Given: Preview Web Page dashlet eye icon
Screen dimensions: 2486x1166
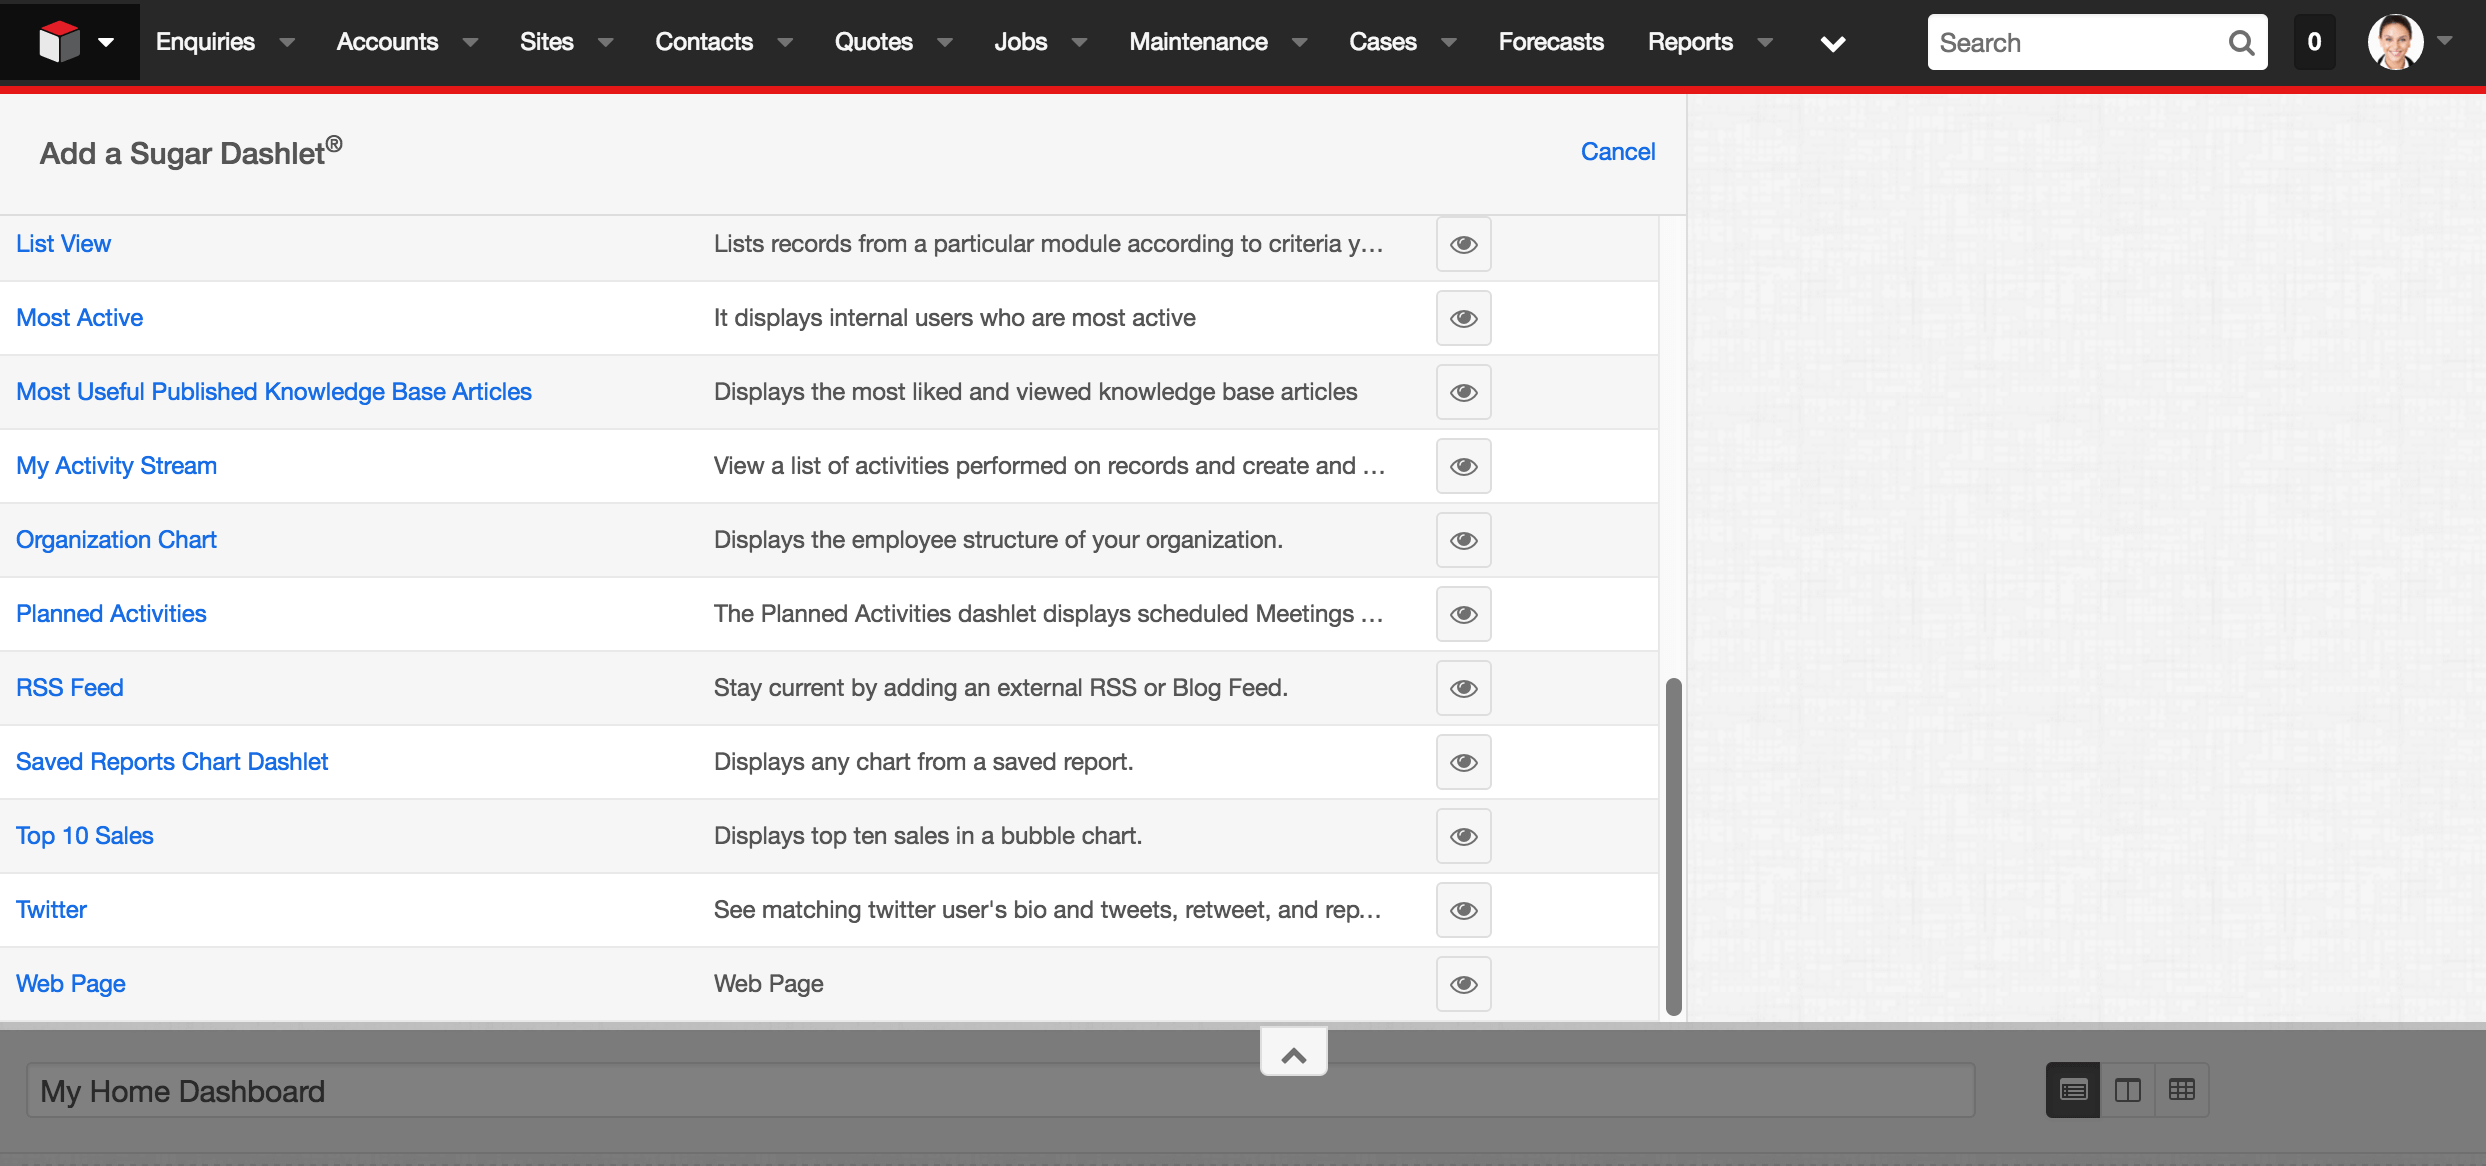Looking at the screenshot, I should [x=1463, y=984].
